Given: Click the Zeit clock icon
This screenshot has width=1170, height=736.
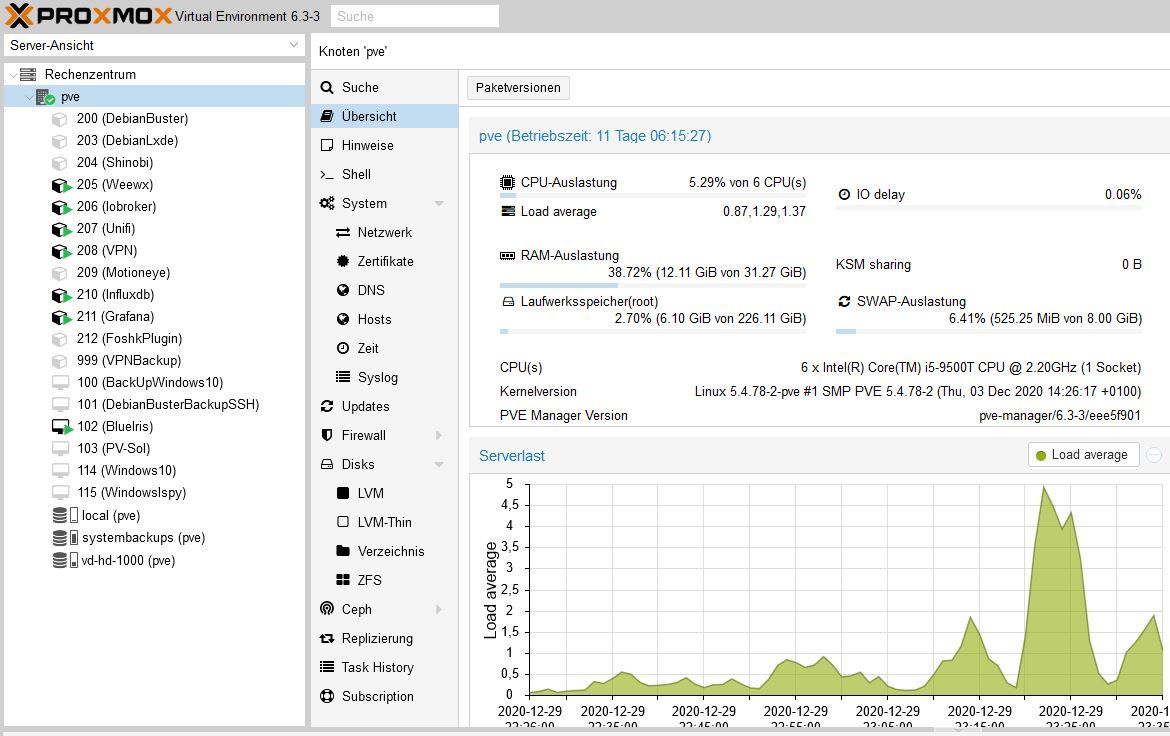Looking at the screenshot, I should pyautogui.click(x=342, y=349).
